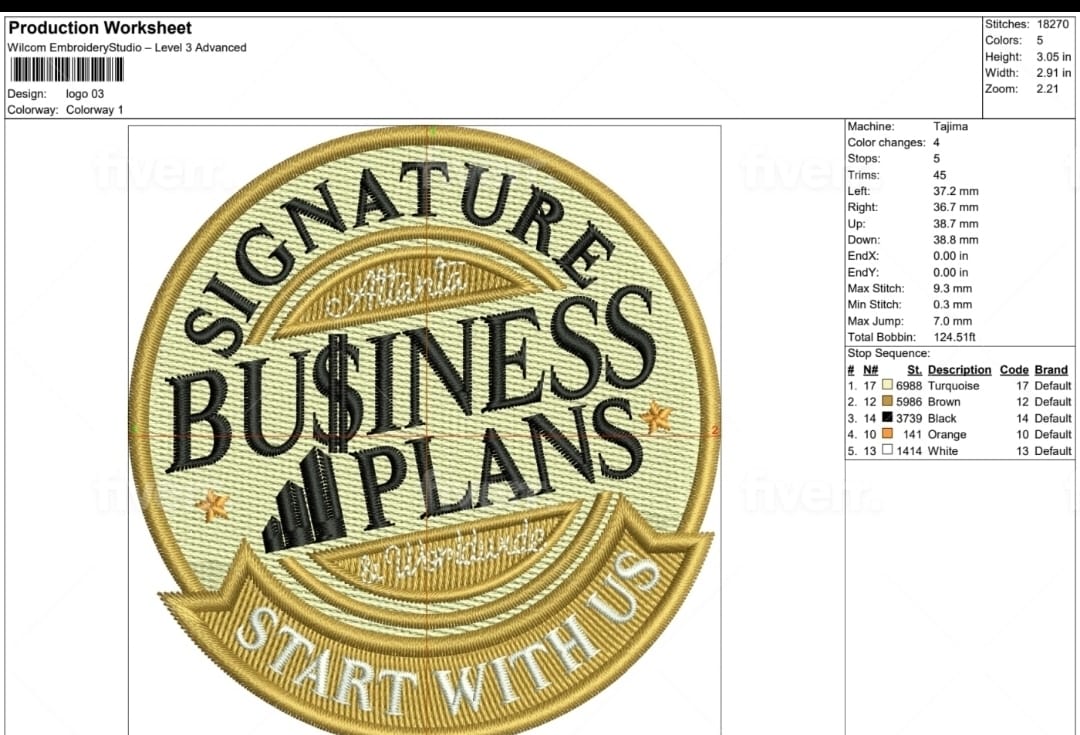The width and height of the screenshot is (1080, 735).
Task: Select the Orange thread color swatch
Action: coord(887,435)
